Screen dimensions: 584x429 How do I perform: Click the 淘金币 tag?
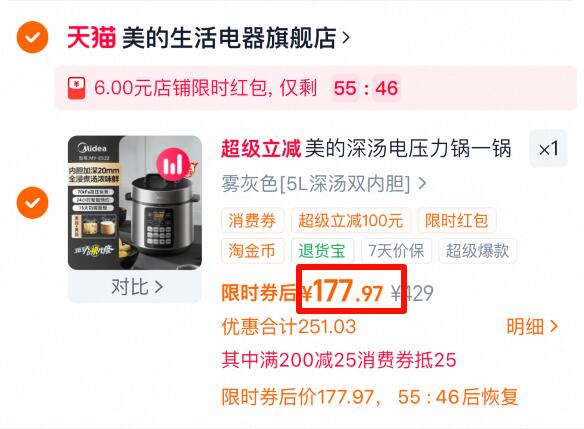252,251
